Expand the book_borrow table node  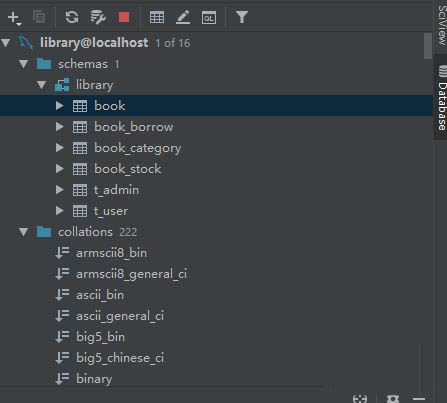pos(60,127)
